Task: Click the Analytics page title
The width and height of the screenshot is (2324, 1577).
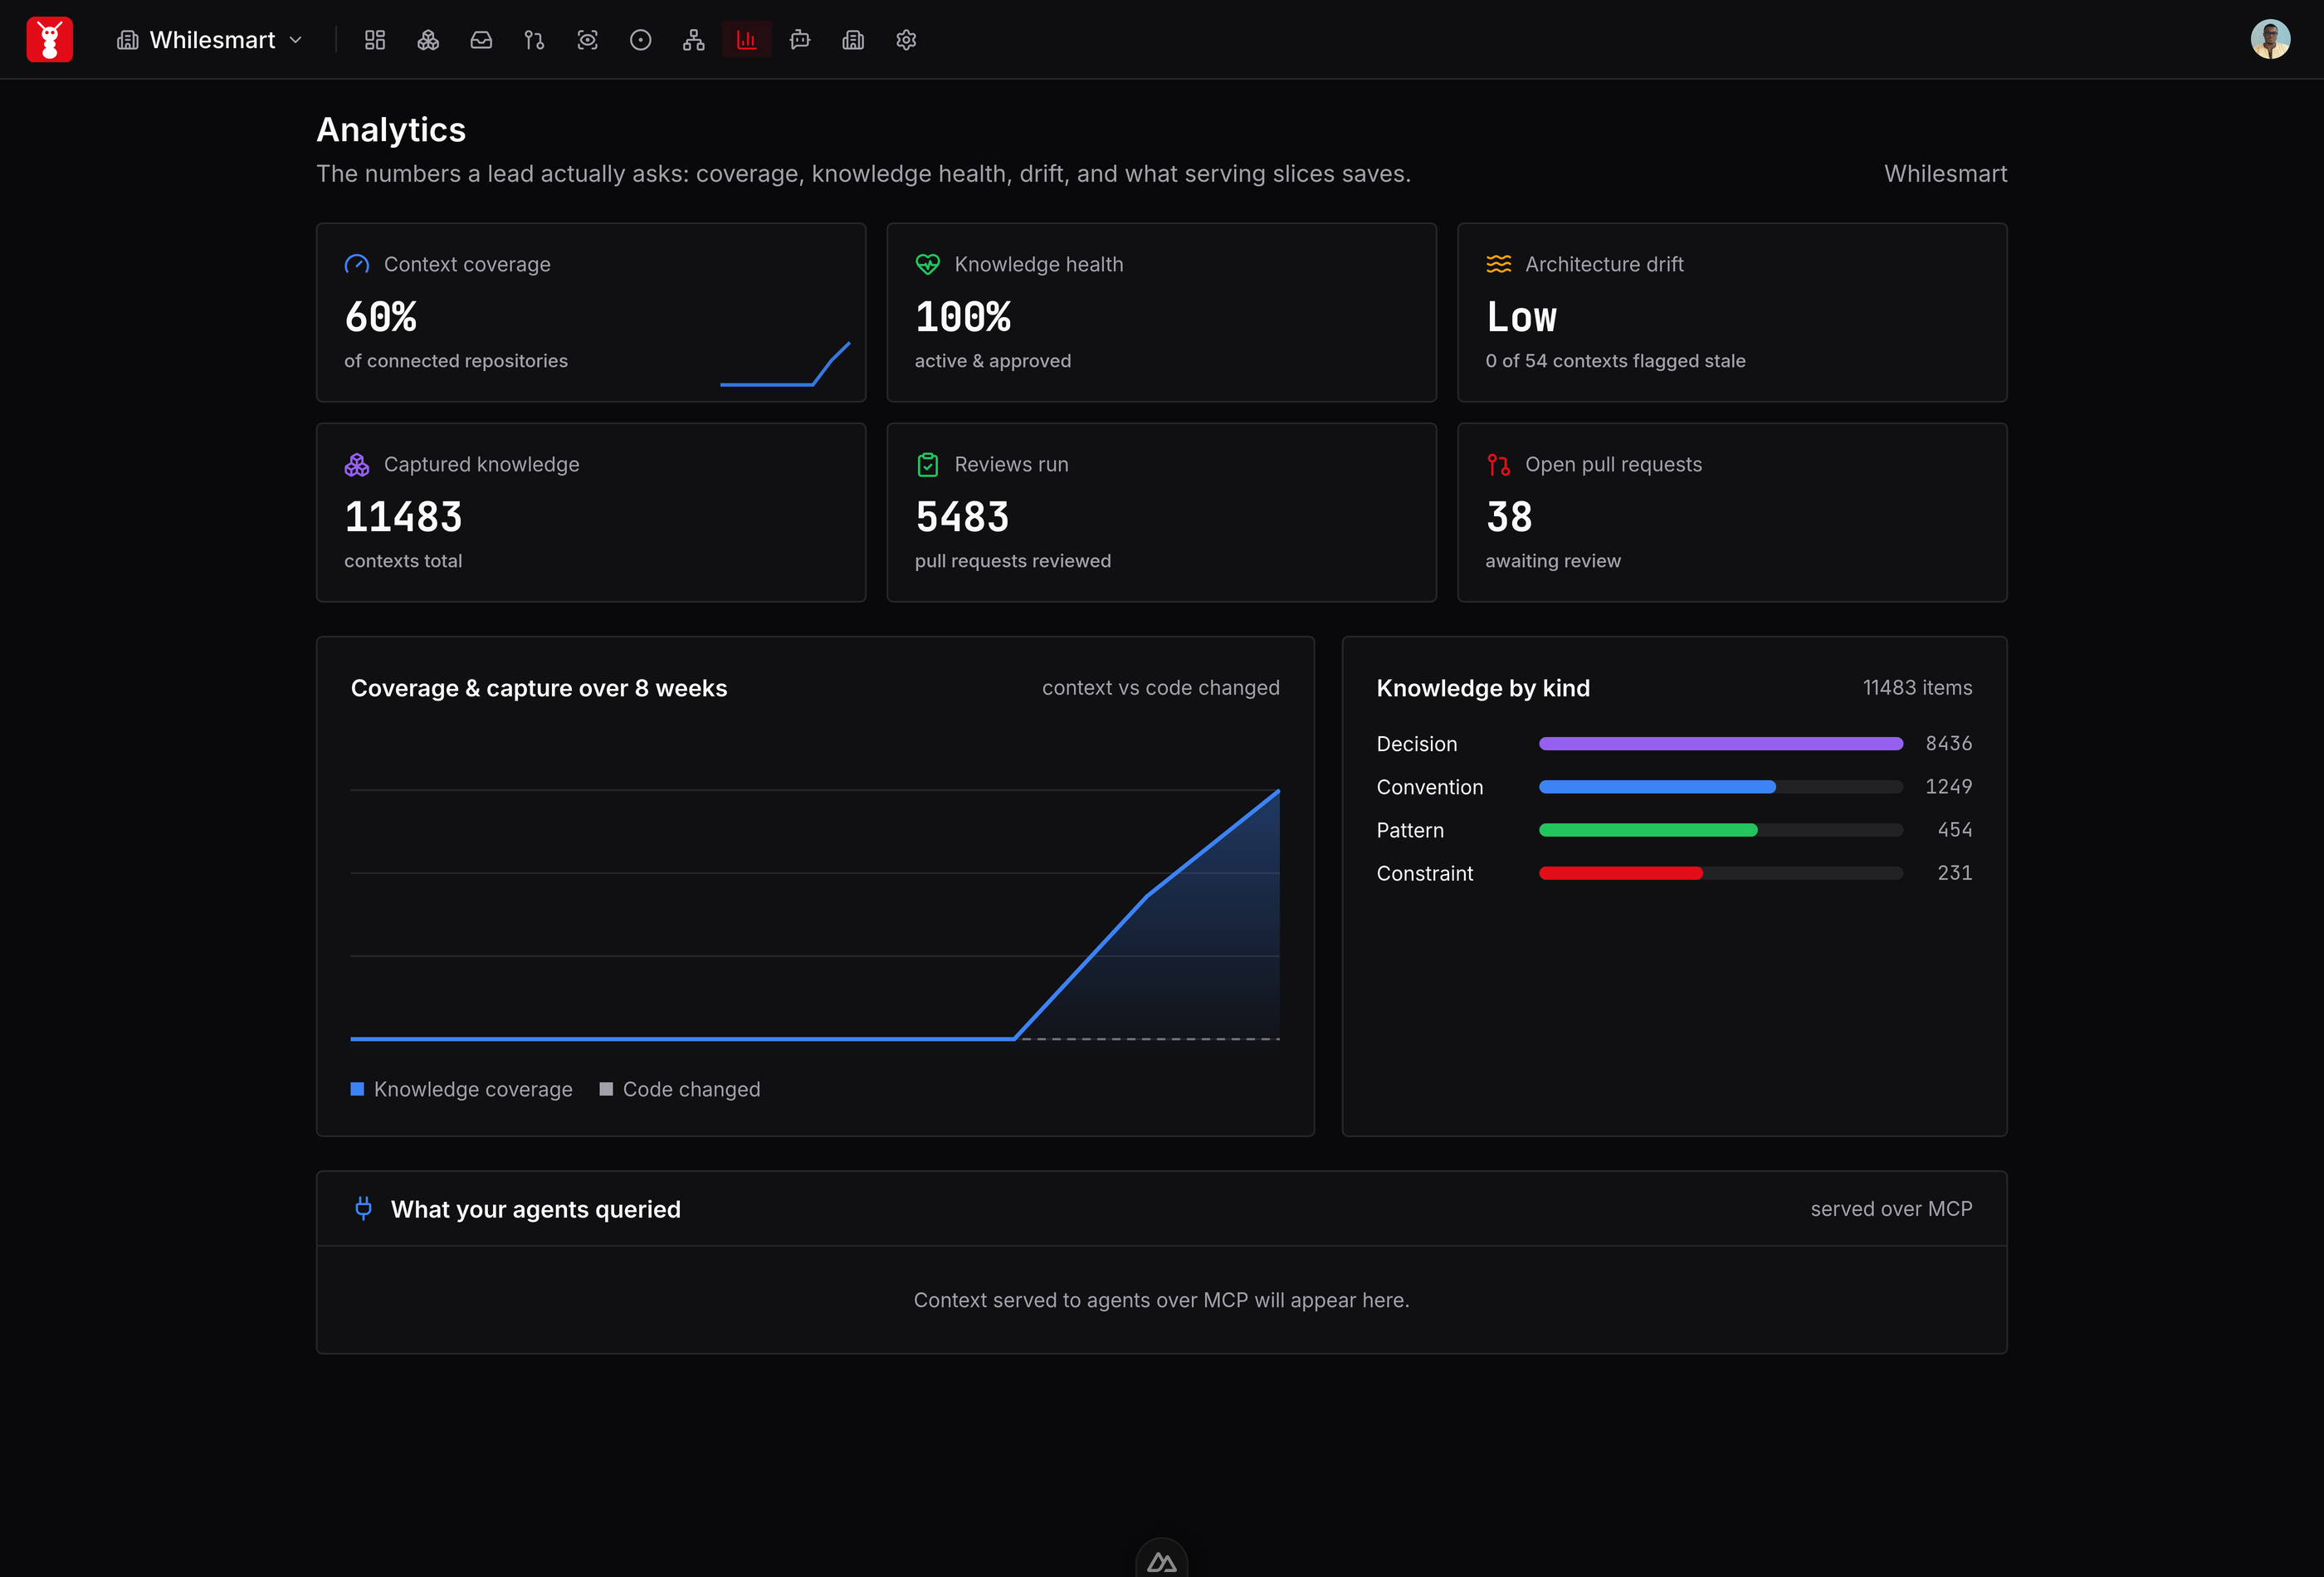Action: [391, 130]
